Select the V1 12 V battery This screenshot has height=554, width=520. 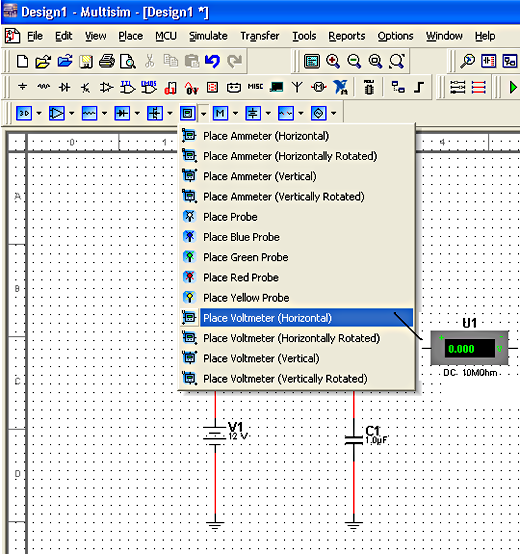pyautogui.click(x=215, y=436)
